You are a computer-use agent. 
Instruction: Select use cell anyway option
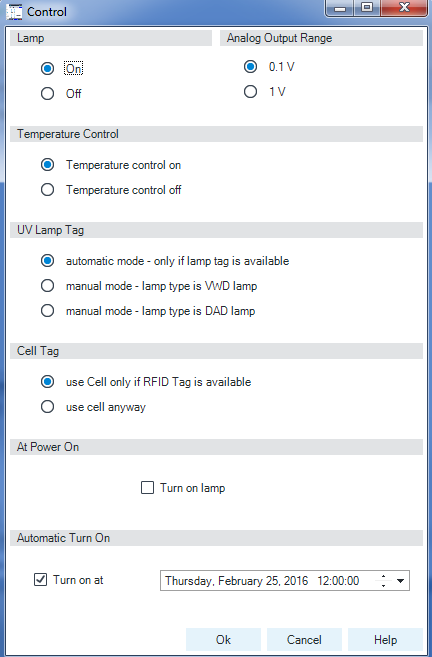[x=47, y=407]
